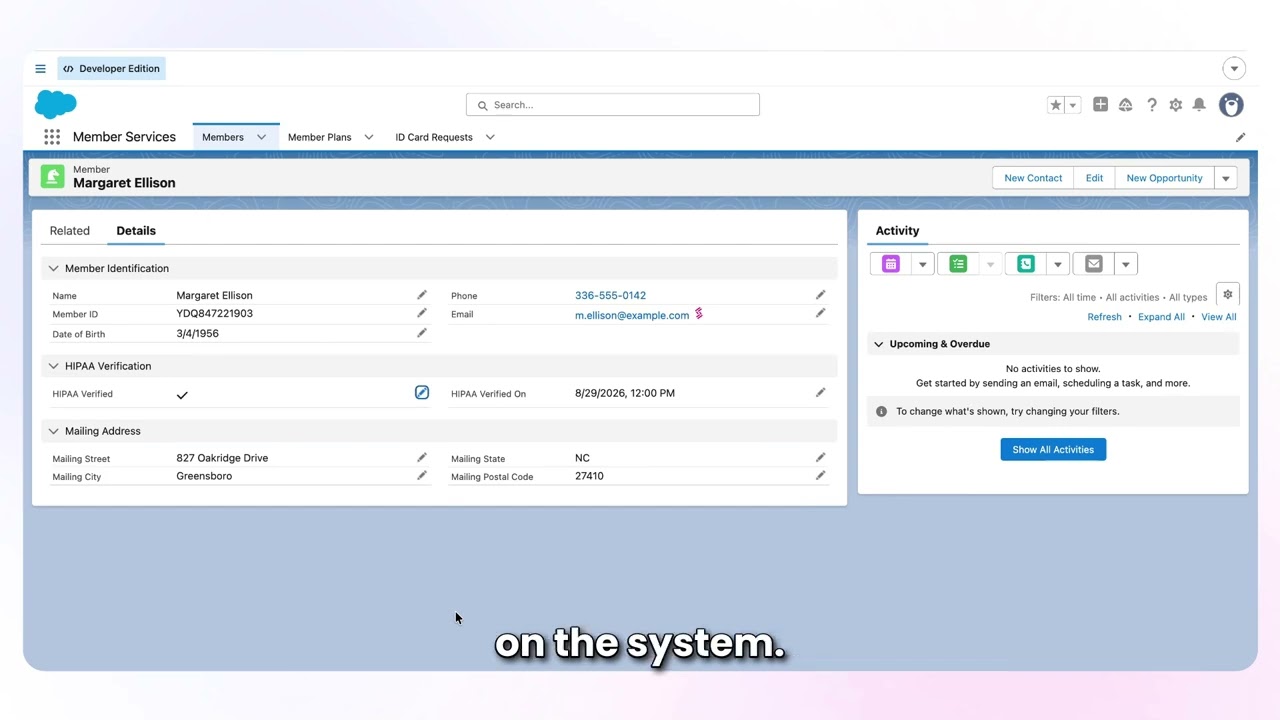1280x720 pixels.
Task: Open the Member Plans navigation tab
Action: 320,137
